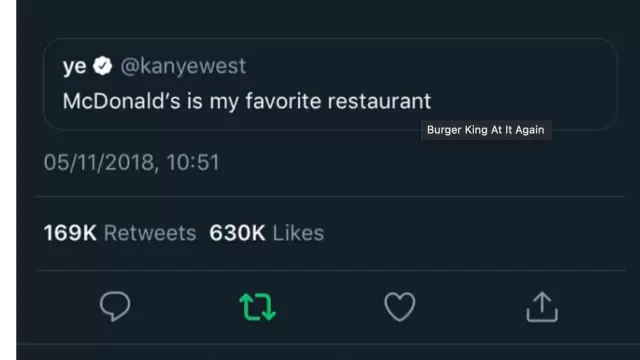Click the word restaurant in the tweet

[x=379, y=101]
